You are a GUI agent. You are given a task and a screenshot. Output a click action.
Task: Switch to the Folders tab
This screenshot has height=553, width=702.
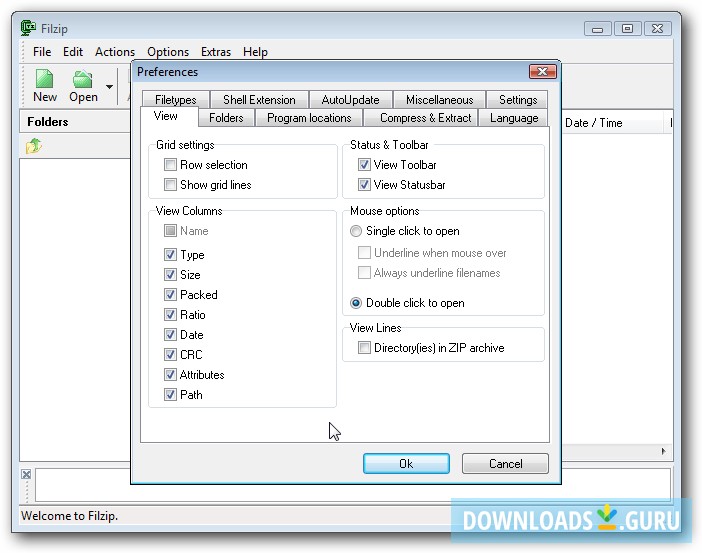[226, 118]
